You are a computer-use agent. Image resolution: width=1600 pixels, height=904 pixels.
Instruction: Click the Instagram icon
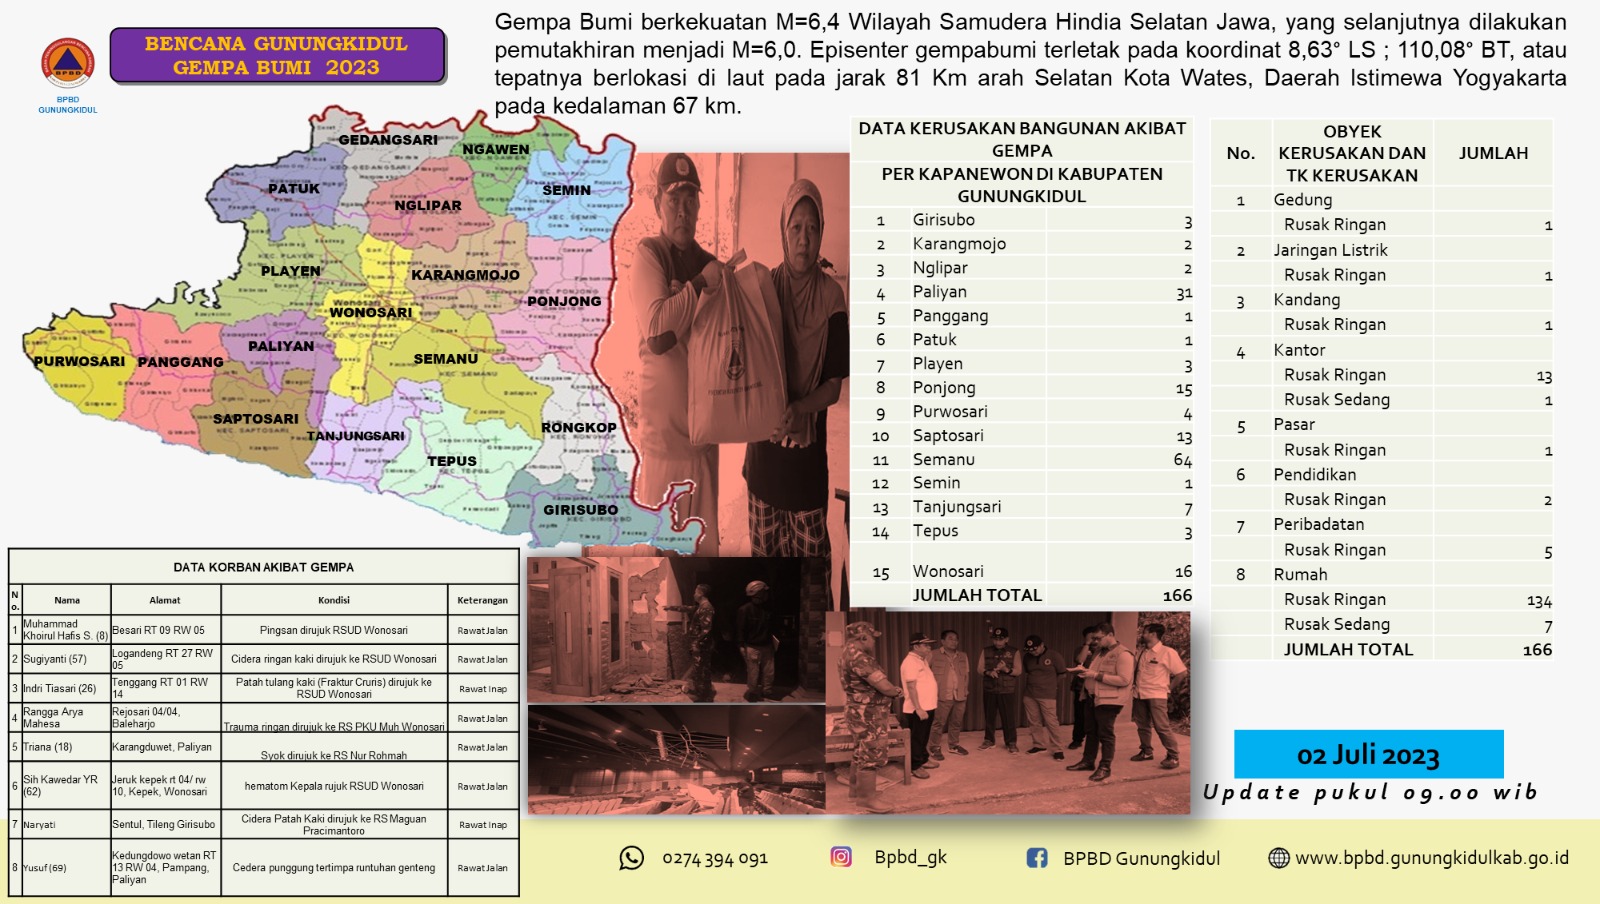pyautogui.click(x=841, y=857)
